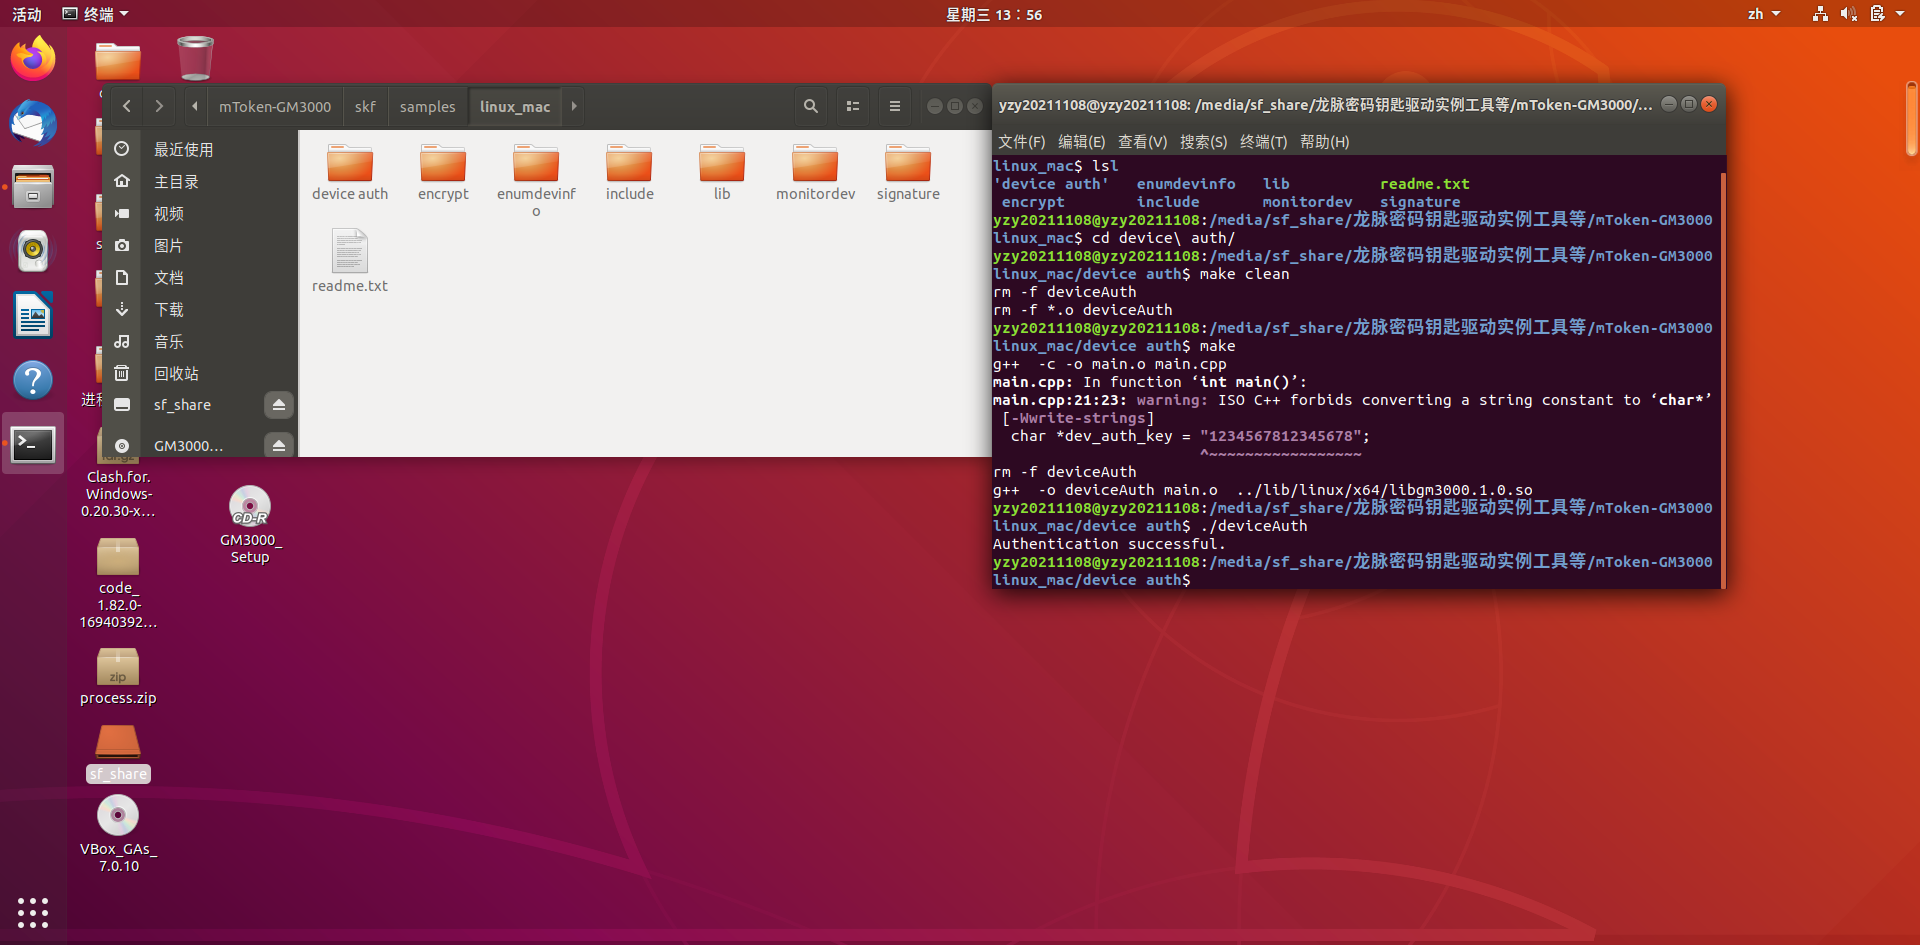Navigate to samples in path bar
The height and width of the screenshot is (945, 1920).
point(427,106)
